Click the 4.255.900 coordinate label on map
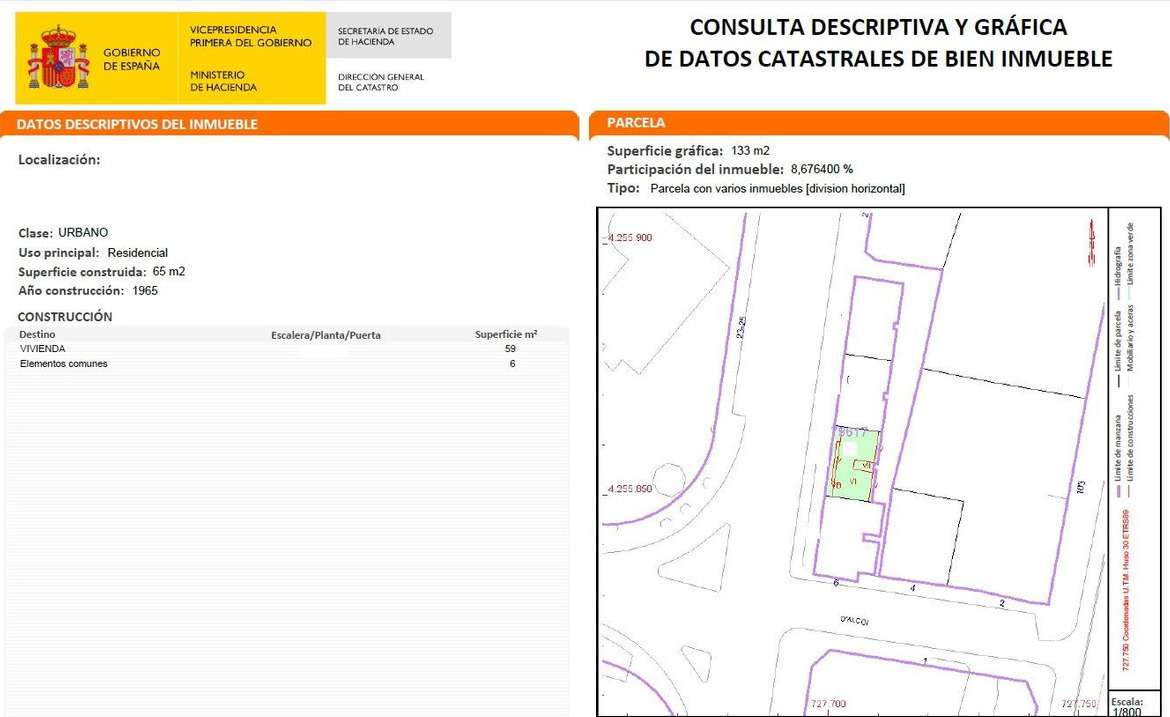Screen dimensions: 1170x717 tap(630, 238)
